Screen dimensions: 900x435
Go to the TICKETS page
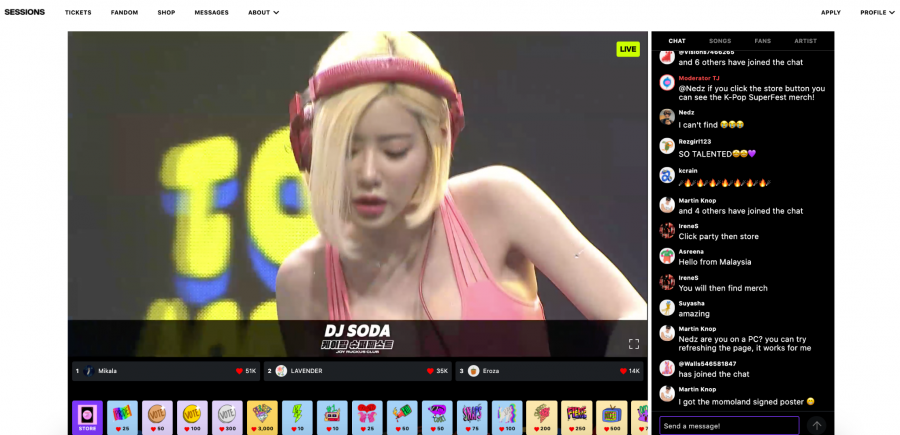pos(78,13)
